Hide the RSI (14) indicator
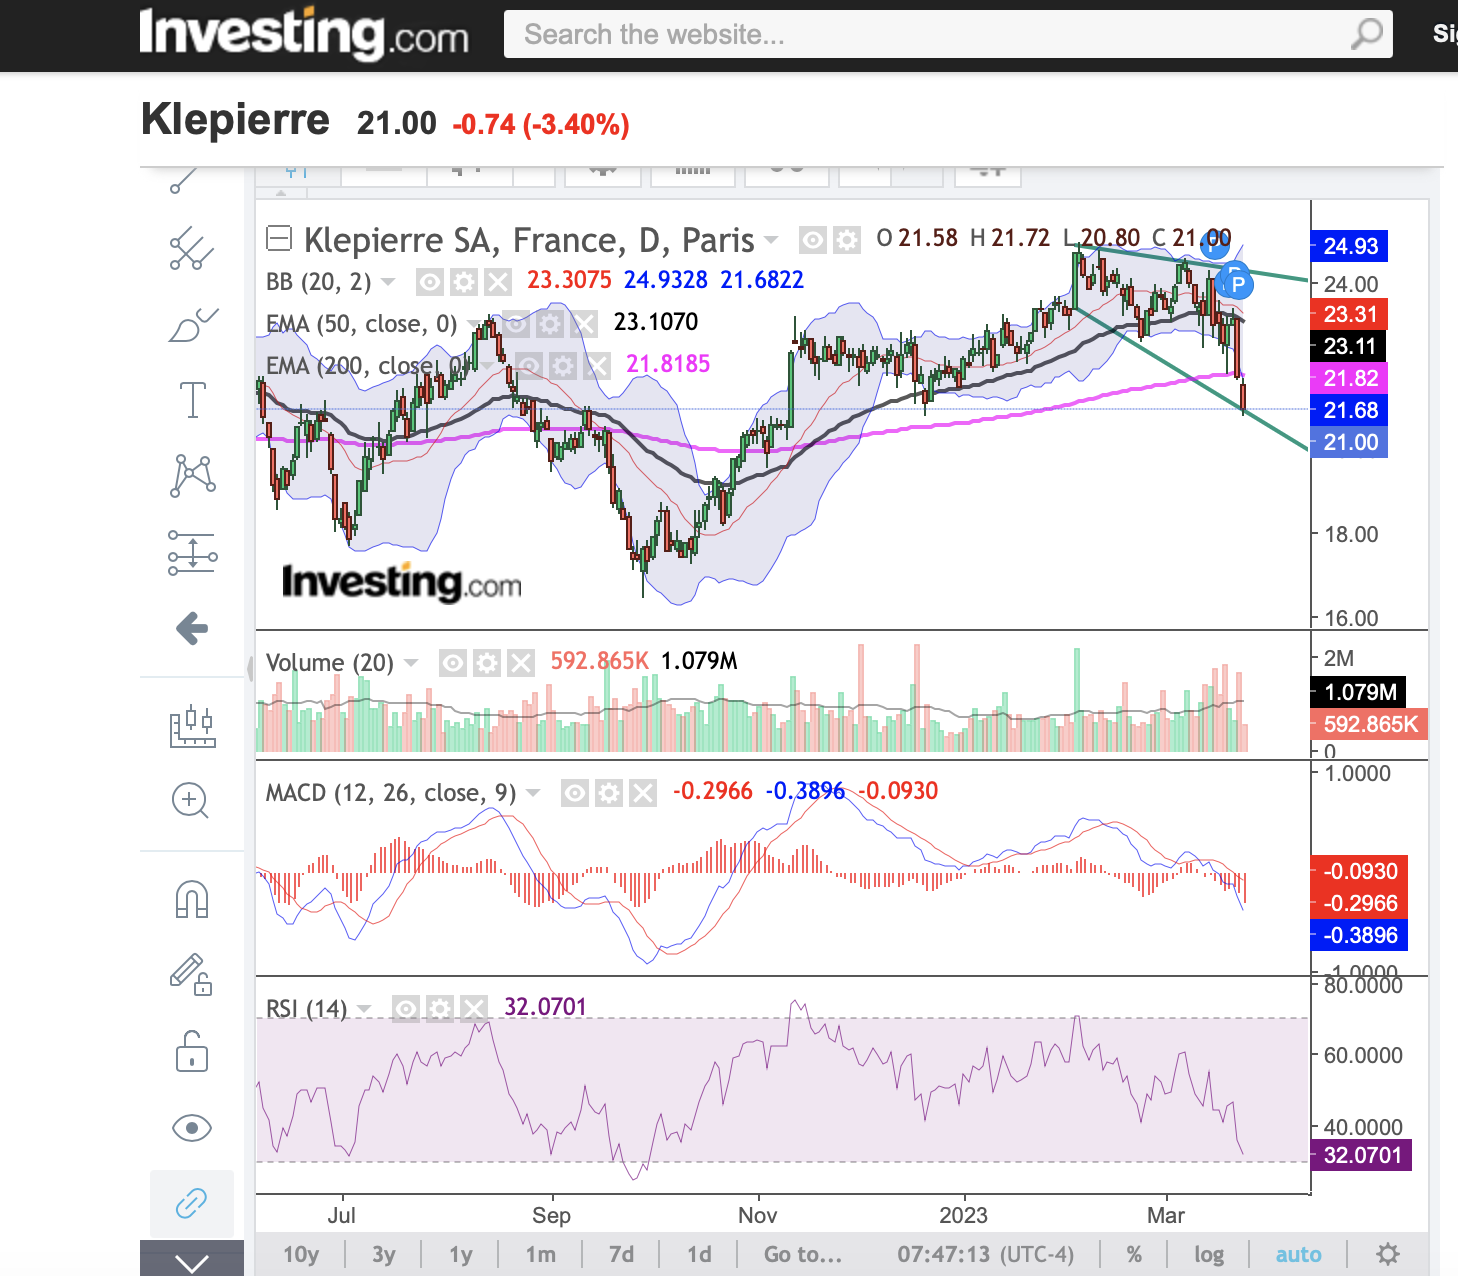The height and width of the screenshot is (1276, 1458). pos(406,1008)
